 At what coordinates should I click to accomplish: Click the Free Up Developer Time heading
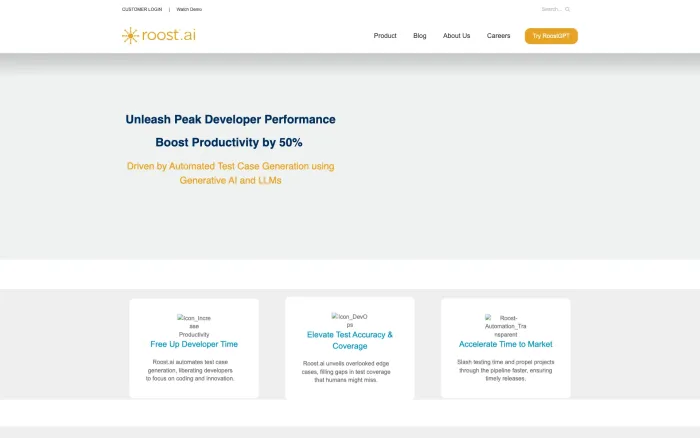coord(194,344)
